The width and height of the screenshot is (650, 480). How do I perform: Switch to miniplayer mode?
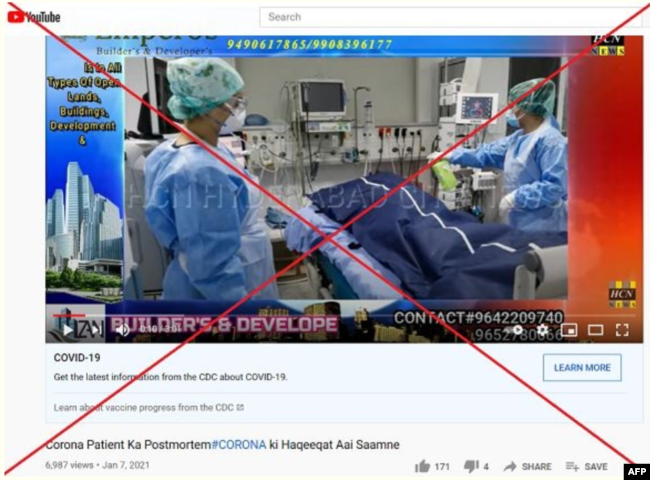(x=569, y=329)
